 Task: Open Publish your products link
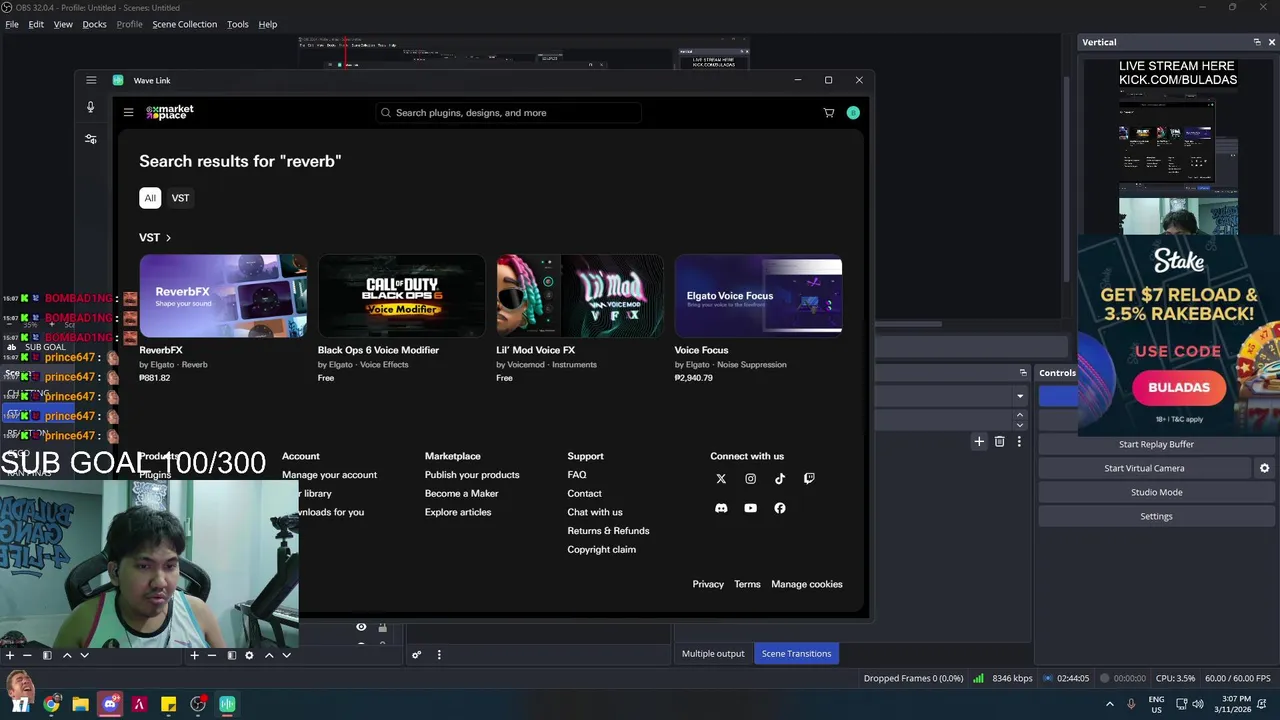click(x=472, y=475)
